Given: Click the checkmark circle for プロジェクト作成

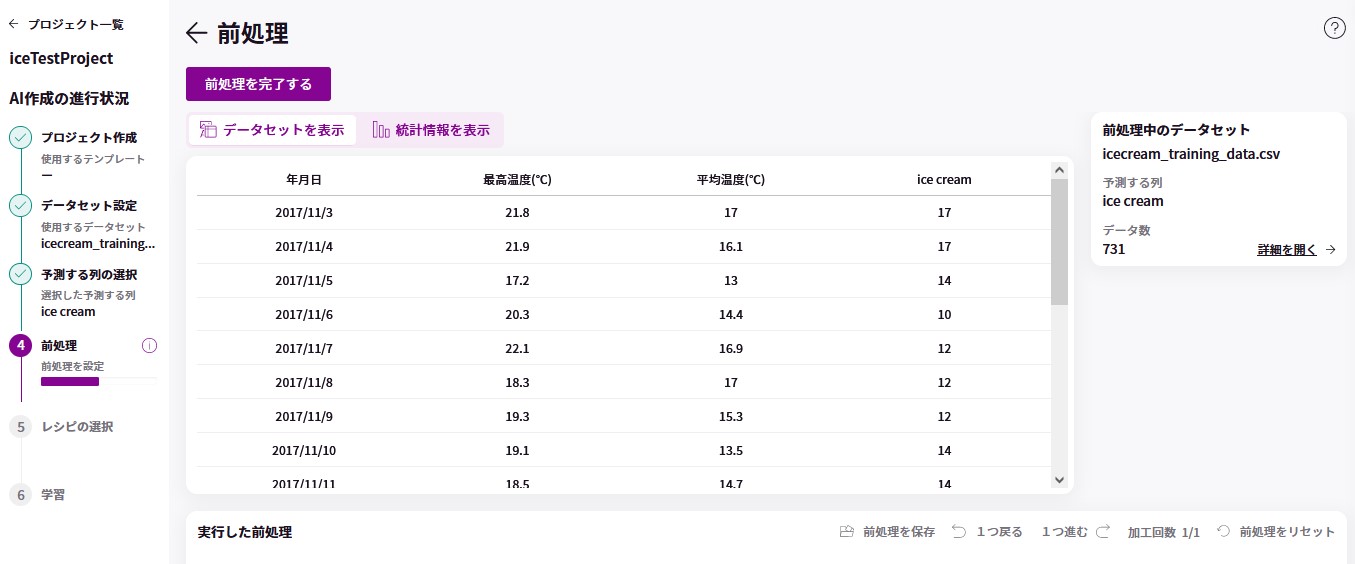Looking at the screenshot, I should (21, 138).
